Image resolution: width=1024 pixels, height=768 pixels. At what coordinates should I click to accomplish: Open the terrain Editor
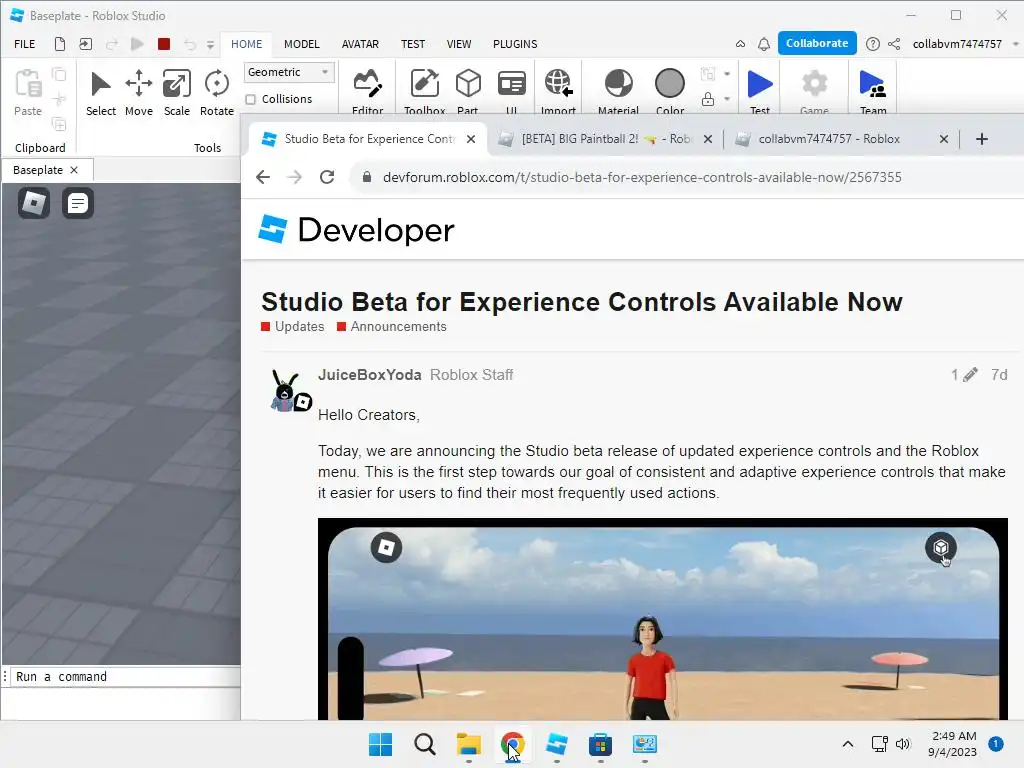point(368,91)
